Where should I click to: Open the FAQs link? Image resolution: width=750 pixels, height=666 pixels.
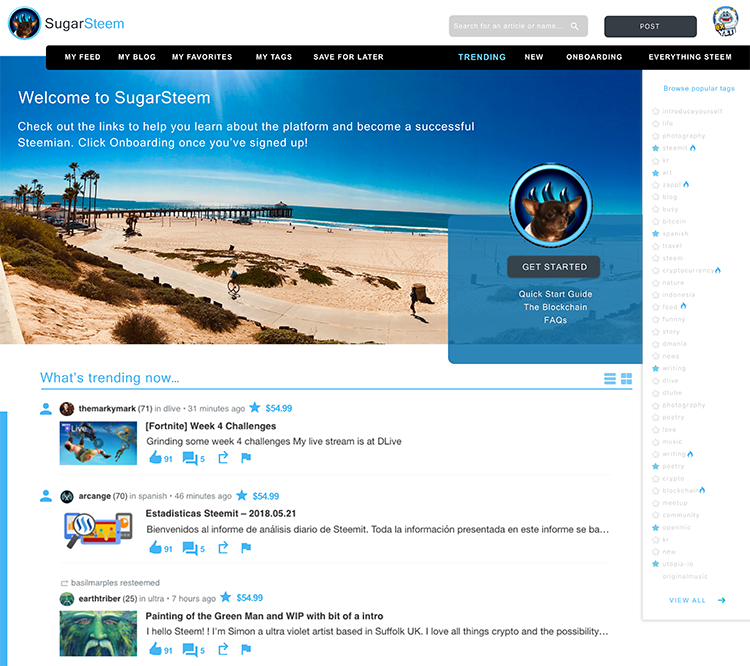555,320
